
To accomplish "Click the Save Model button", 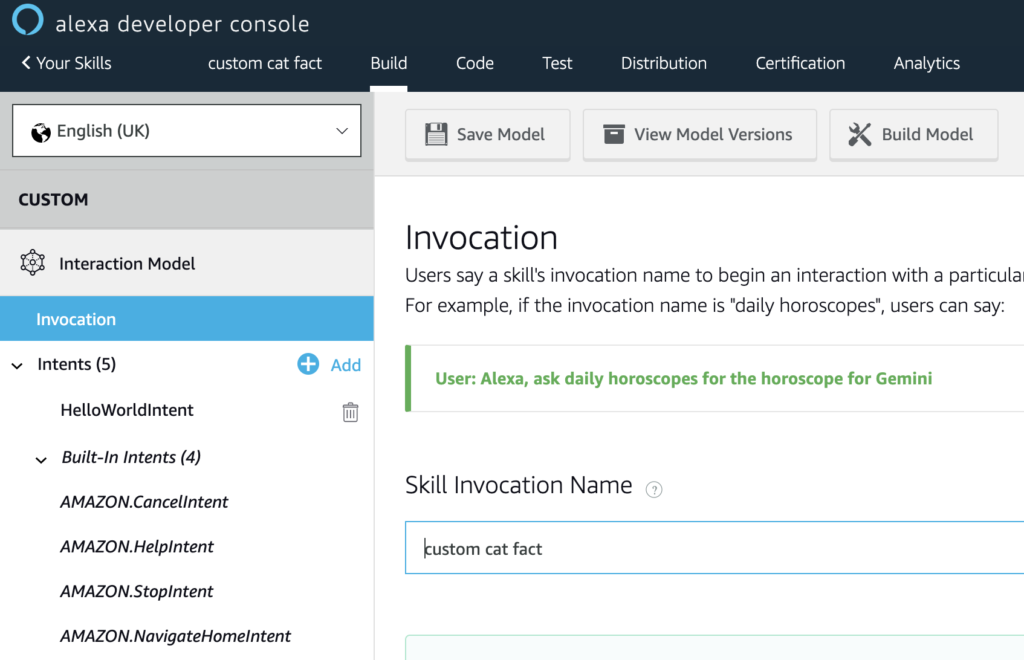I will pos(488,134).
